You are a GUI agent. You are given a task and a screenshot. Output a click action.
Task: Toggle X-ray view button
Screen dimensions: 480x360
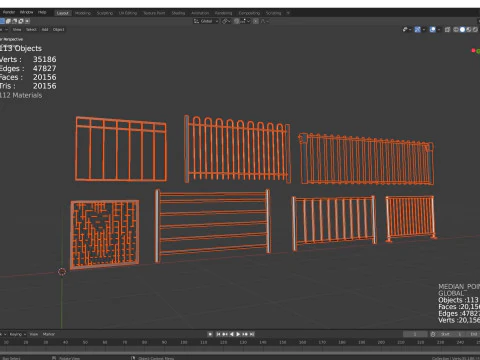click(447, 30)
